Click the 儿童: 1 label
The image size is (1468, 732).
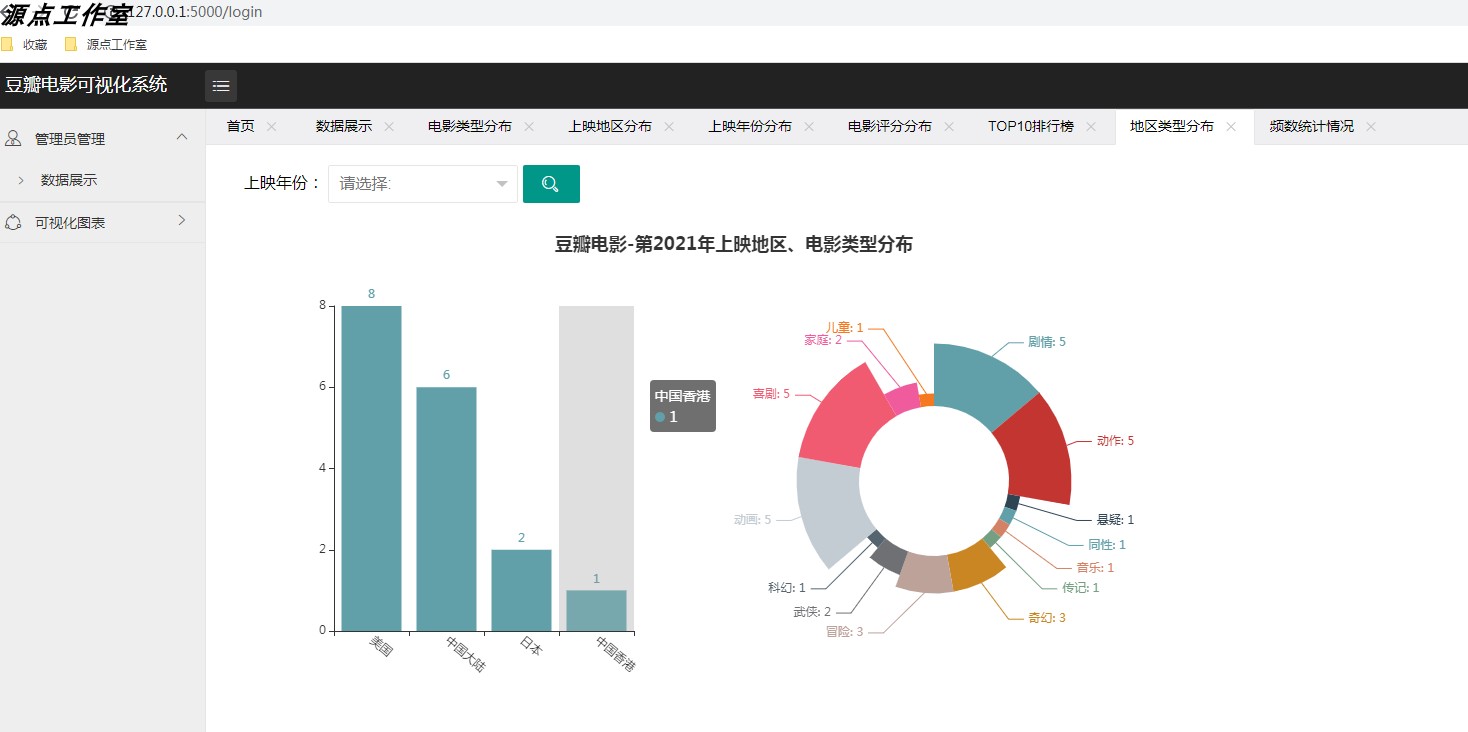point(845,328)
